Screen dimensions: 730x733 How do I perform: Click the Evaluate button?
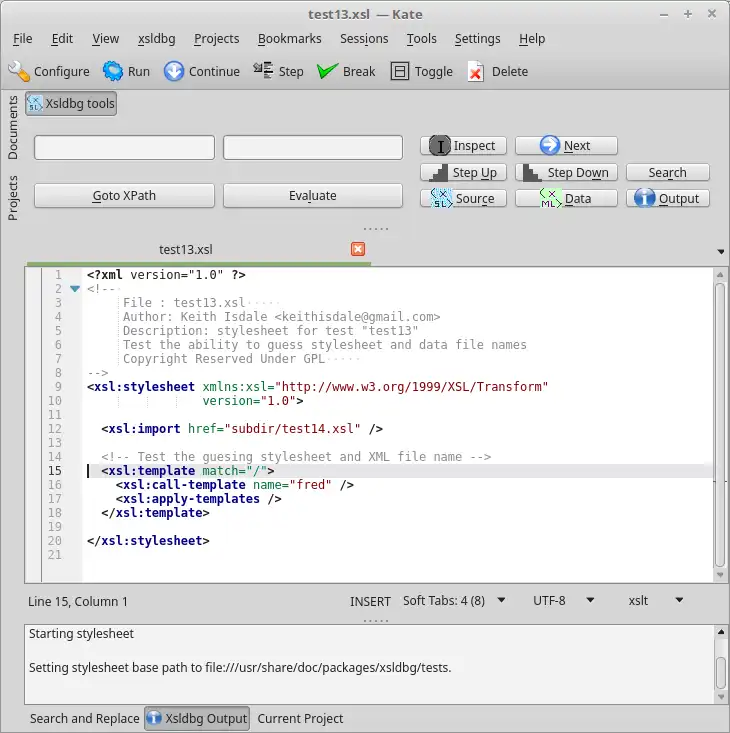point(313,196)
